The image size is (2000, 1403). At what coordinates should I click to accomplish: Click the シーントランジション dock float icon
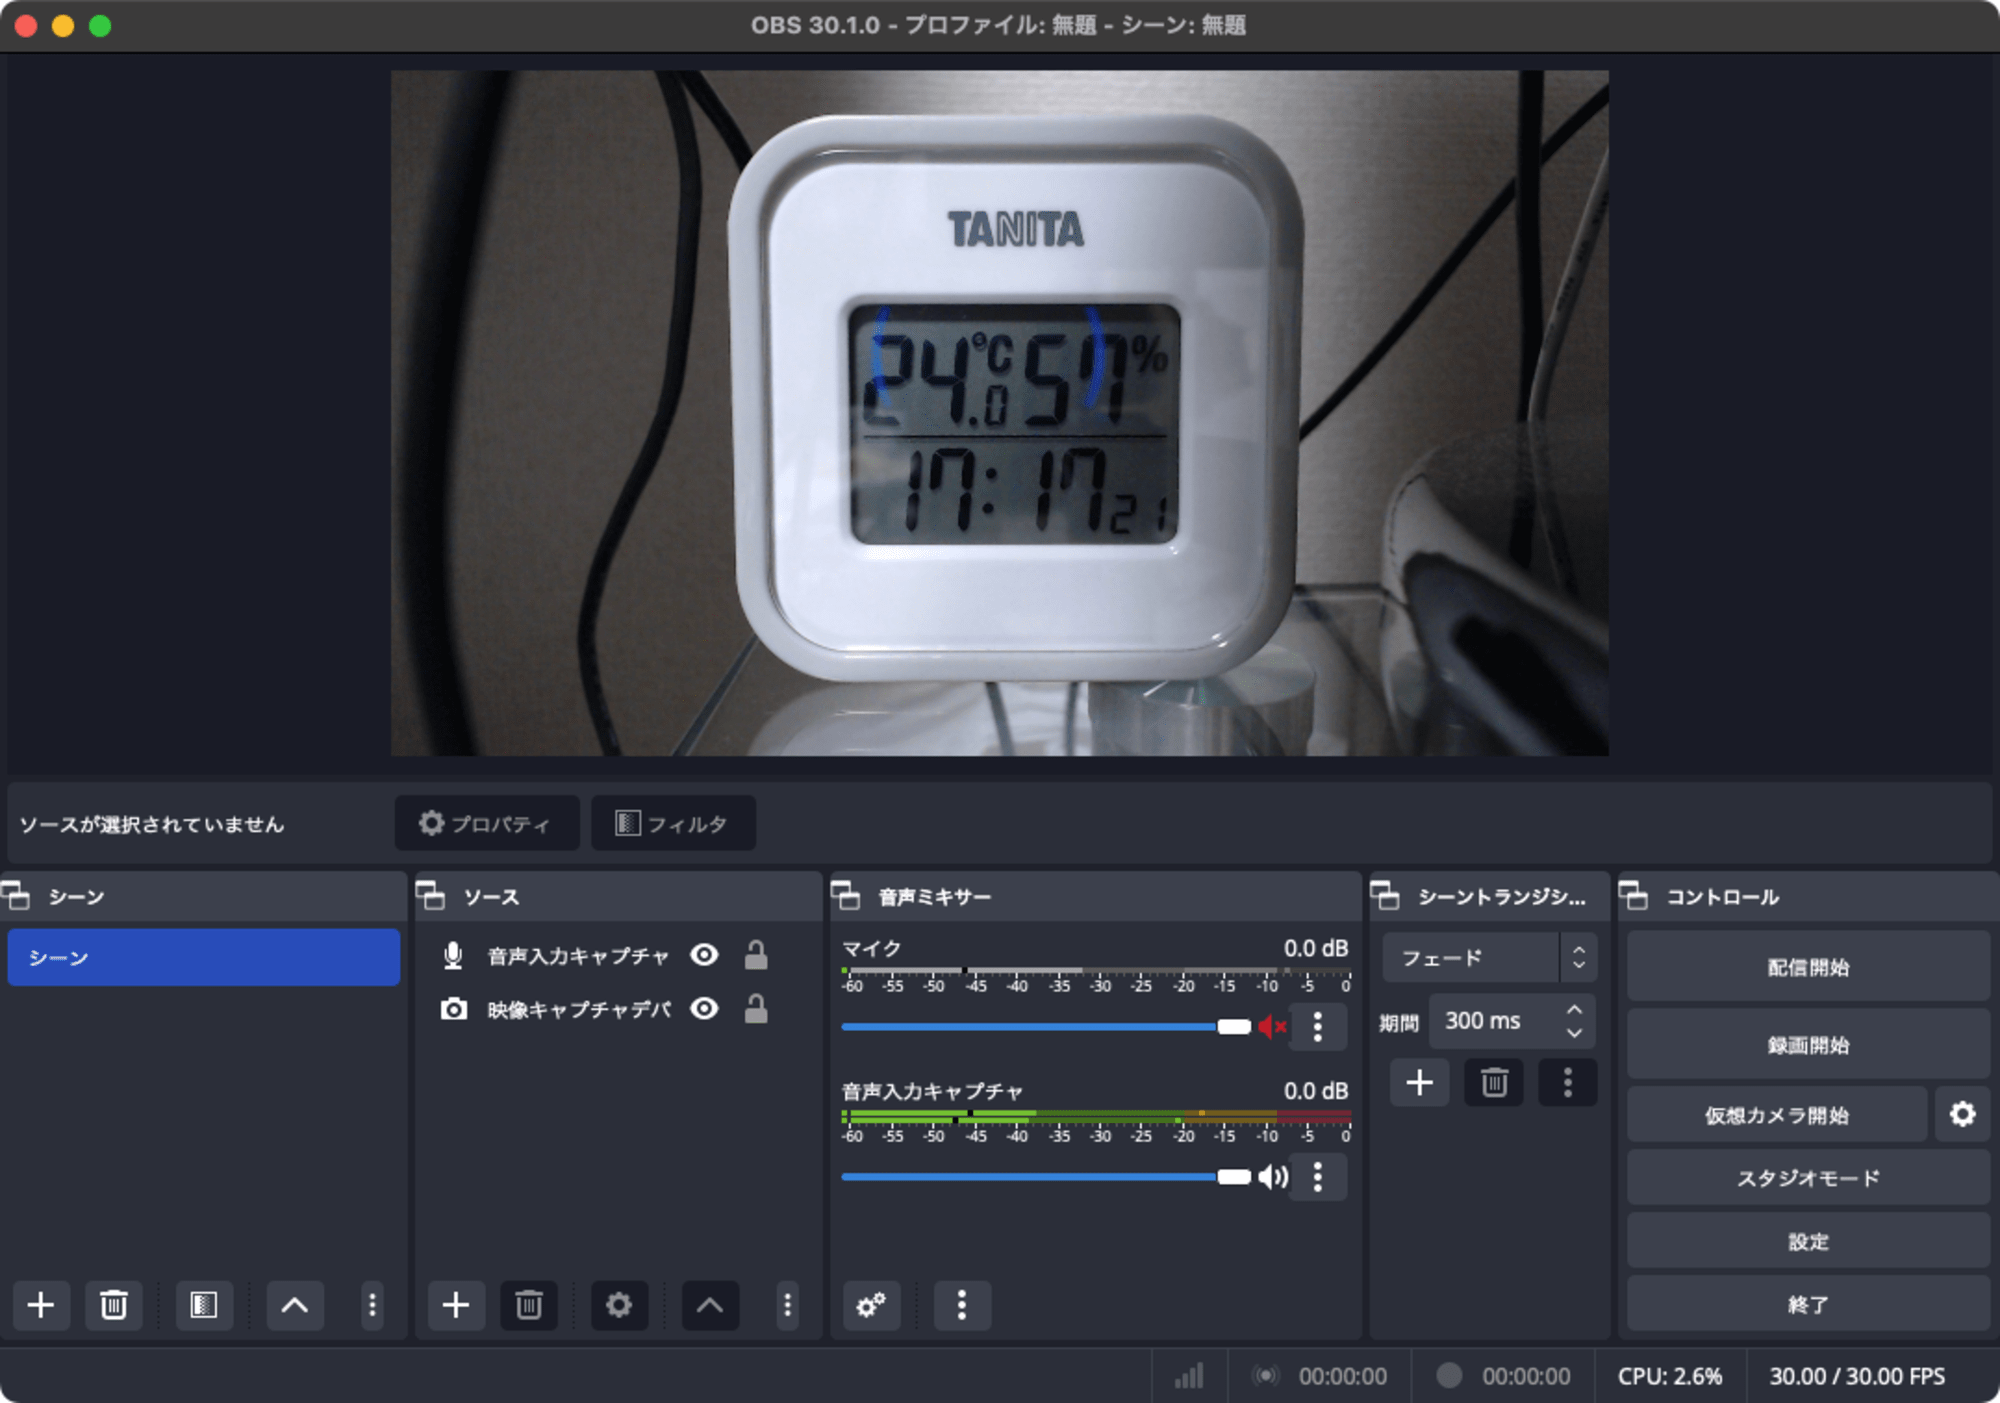pyautogui.click(x=1385, y=896)
